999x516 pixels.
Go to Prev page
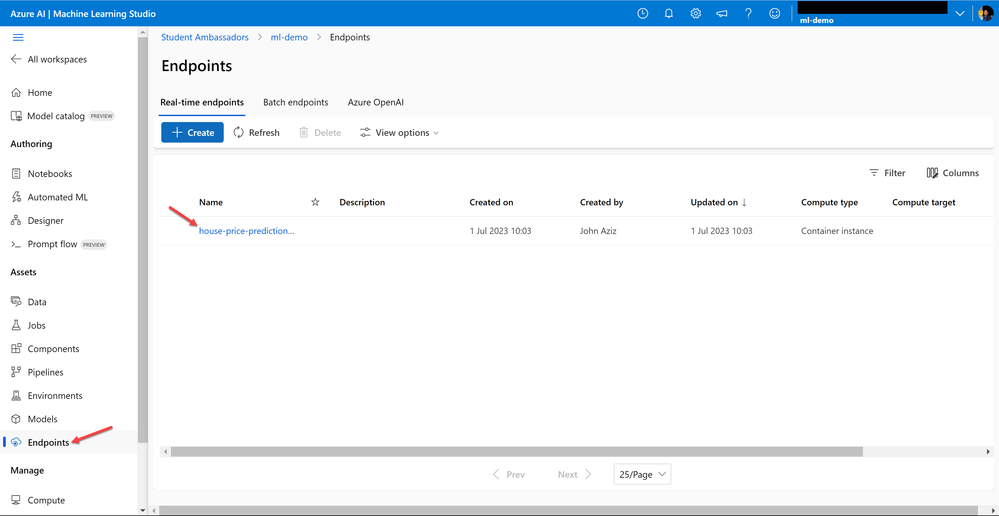[508, 475]
